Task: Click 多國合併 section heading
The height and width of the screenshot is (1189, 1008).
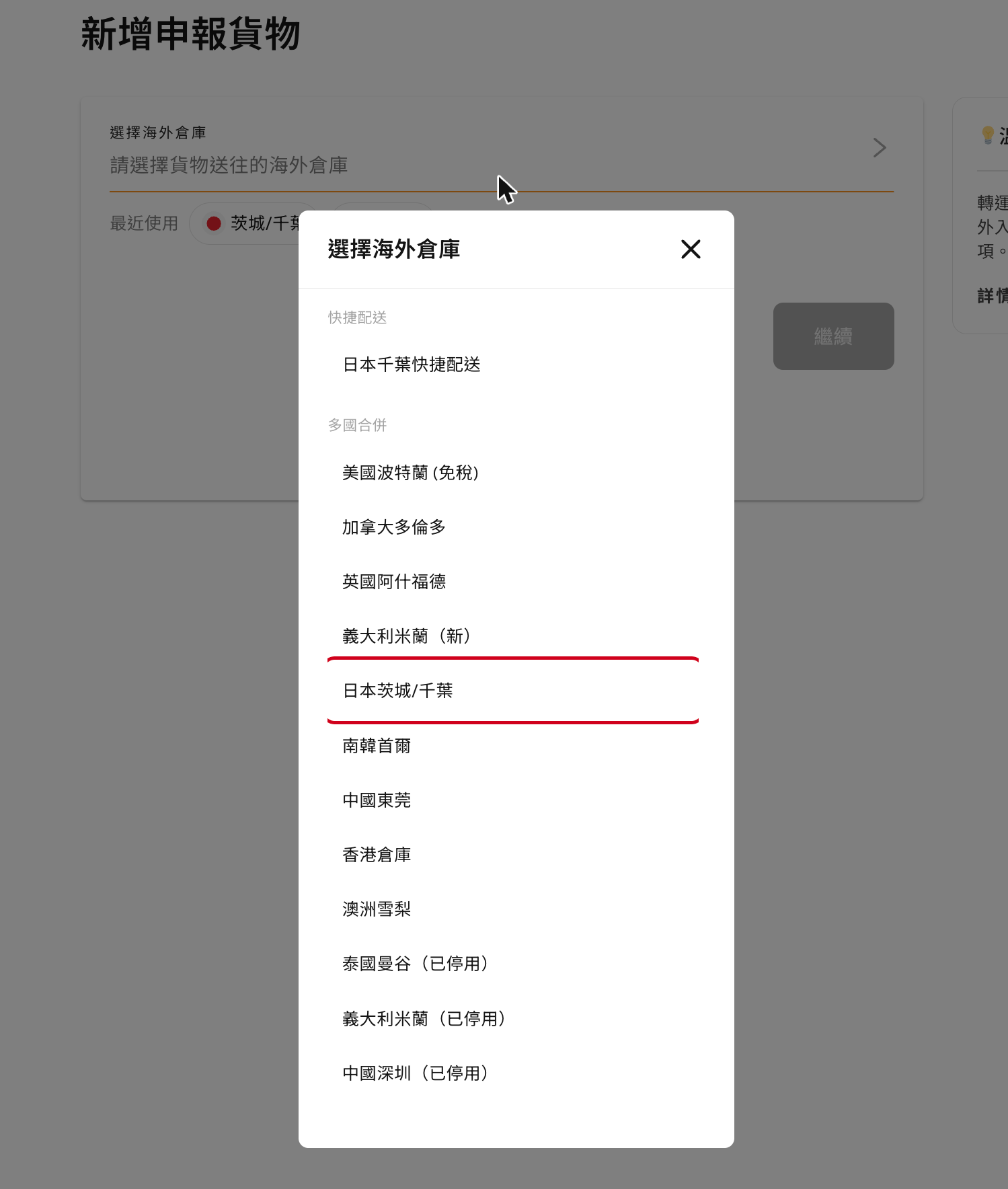Action: (x=357, y=425)
